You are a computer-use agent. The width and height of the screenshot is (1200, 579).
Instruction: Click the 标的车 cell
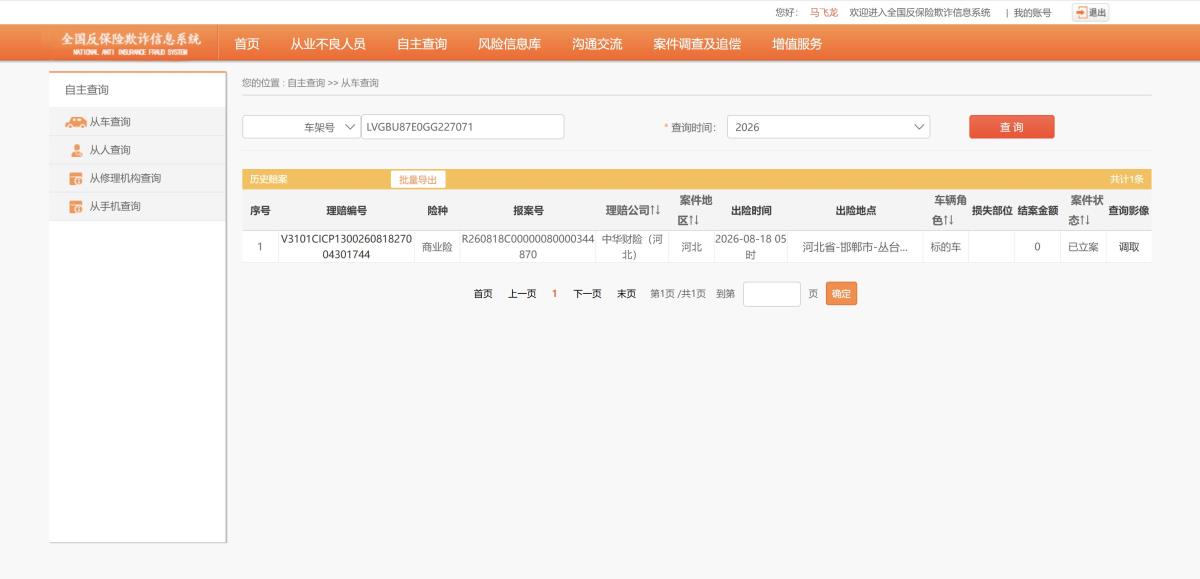[x=945, y=247]
